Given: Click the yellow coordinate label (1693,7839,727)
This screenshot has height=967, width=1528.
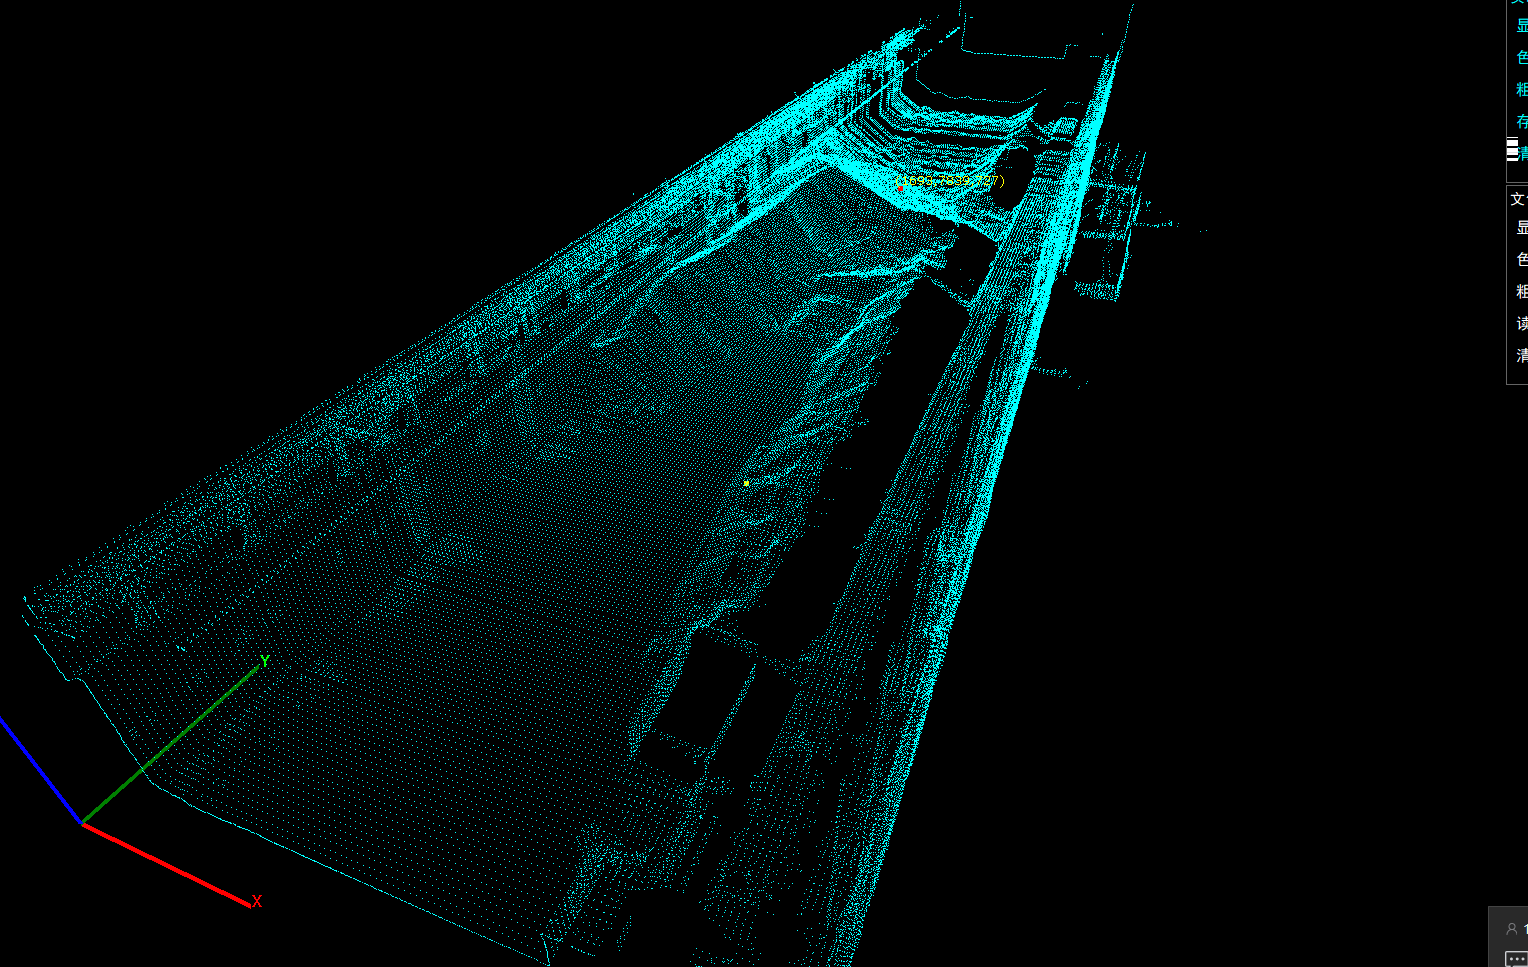Looking at the screenshot, I should click(955, 181).
